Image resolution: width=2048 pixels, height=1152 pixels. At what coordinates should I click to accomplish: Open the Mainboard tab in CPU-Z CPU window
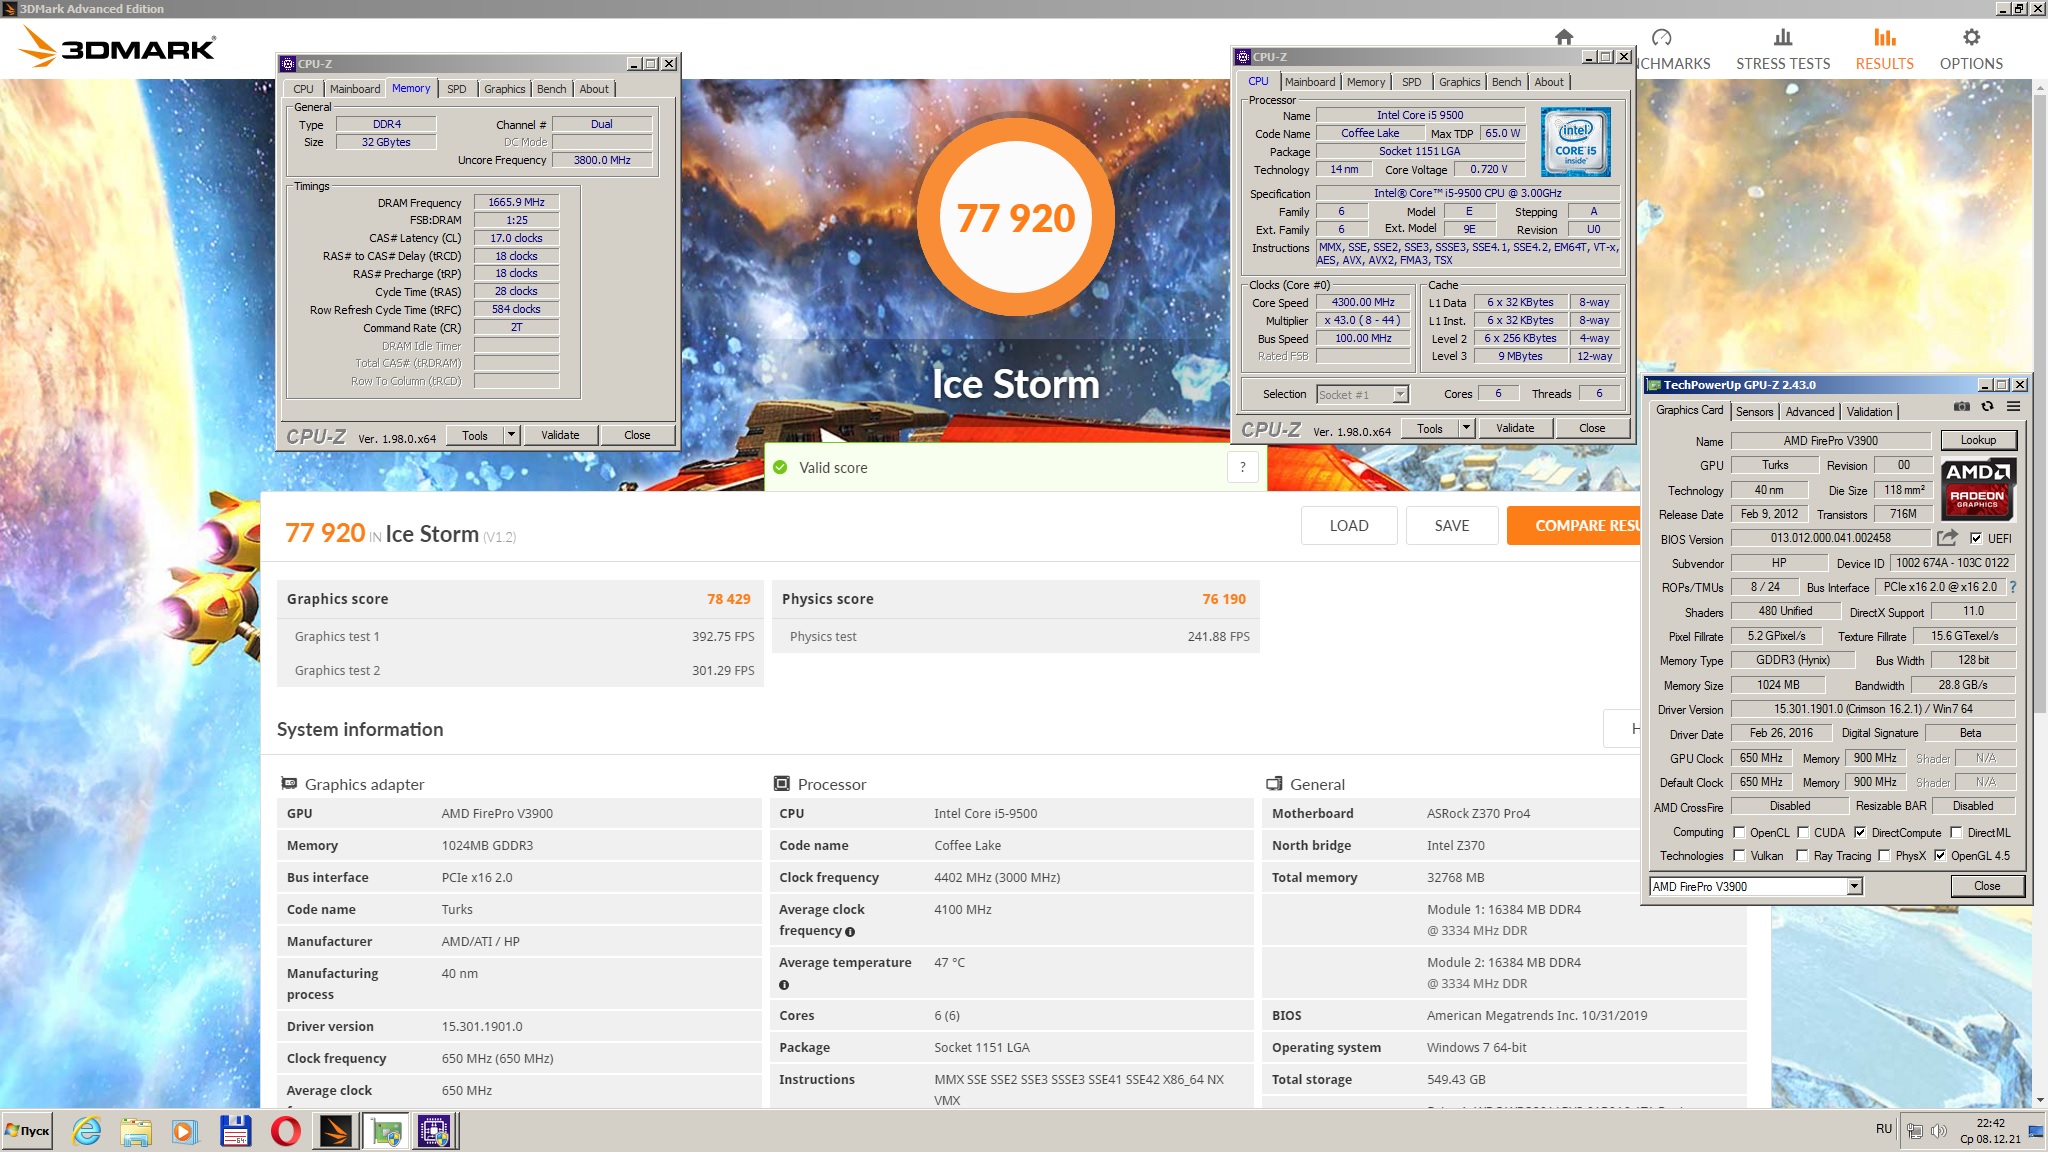pos(1310,82)
